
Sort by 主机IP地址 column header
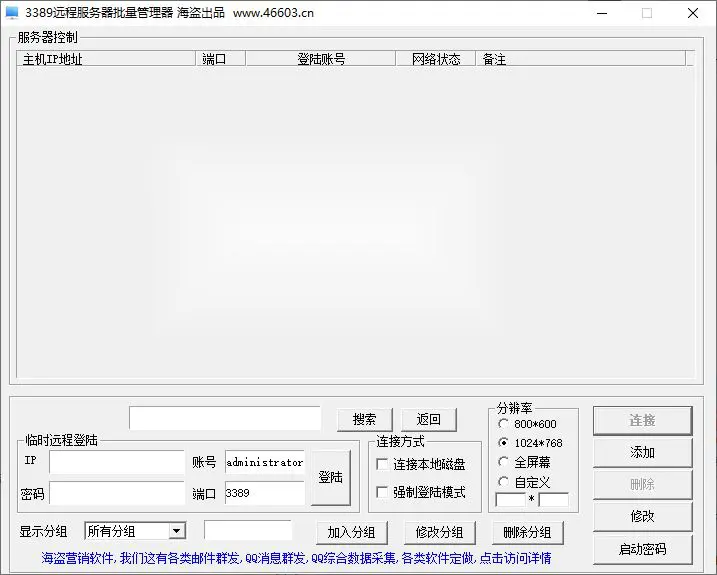point(106,59)
